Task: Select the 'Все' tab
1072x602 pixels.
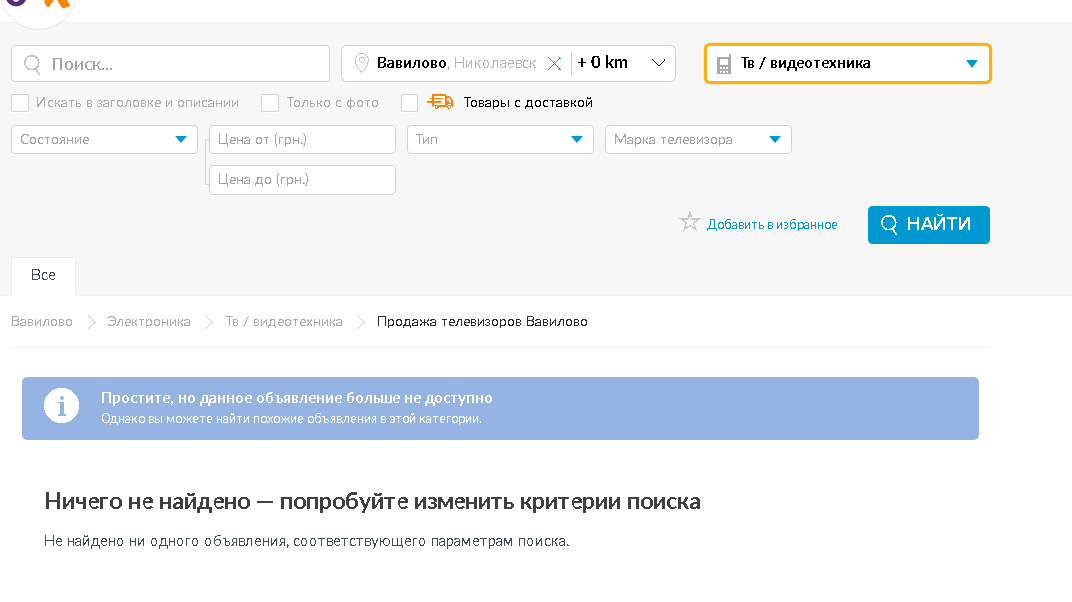Action: (43, 276)
